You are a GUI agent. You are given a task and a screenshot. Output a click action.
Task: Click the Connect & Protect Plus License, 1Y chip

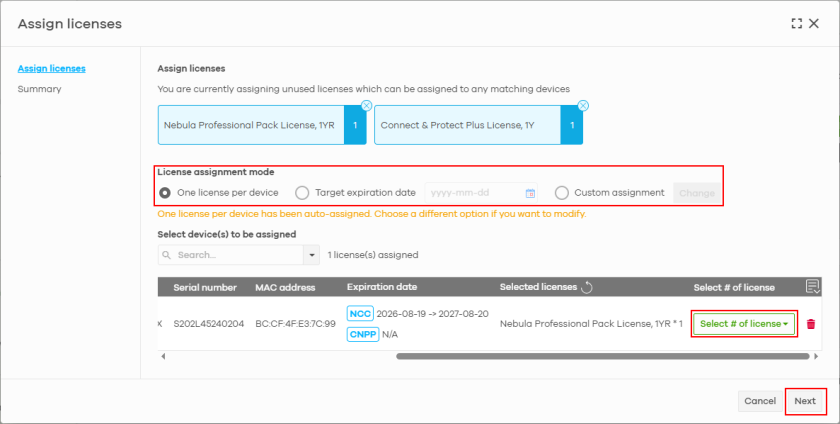(478, 125)
